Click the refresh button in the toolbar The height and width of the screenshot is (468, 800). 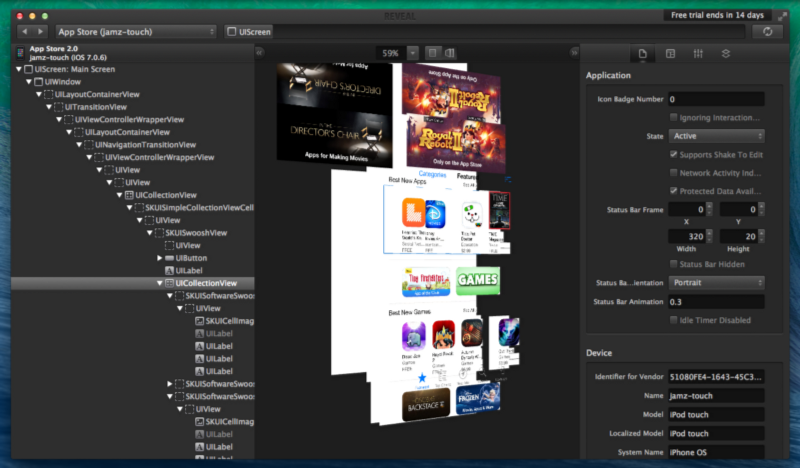tap(767, 32)
